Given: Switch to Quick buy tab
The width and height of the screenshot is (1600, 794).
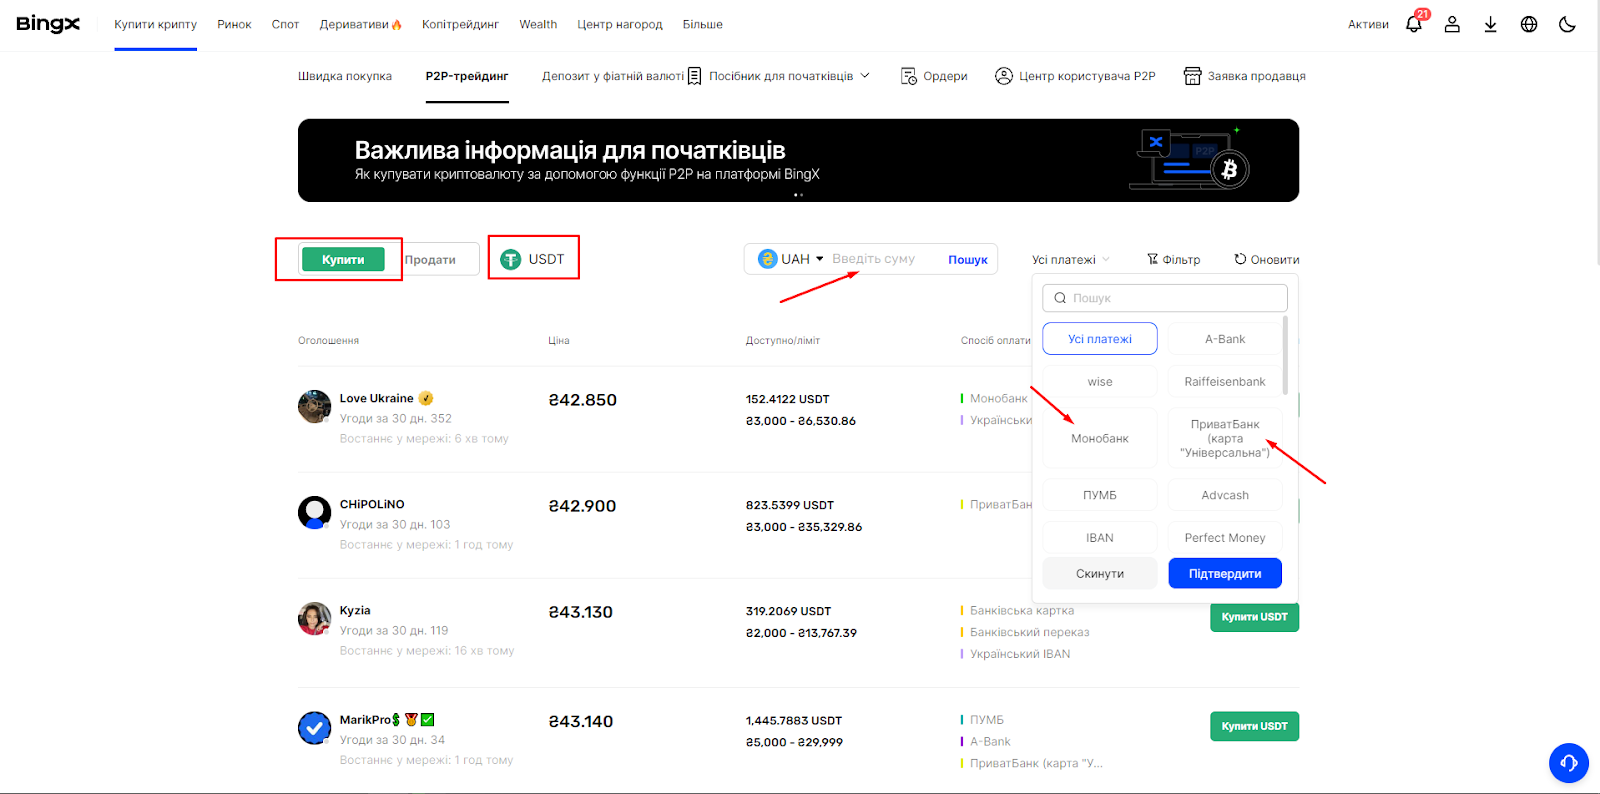Looking at the screenshot, I should (x=345, y=76).
